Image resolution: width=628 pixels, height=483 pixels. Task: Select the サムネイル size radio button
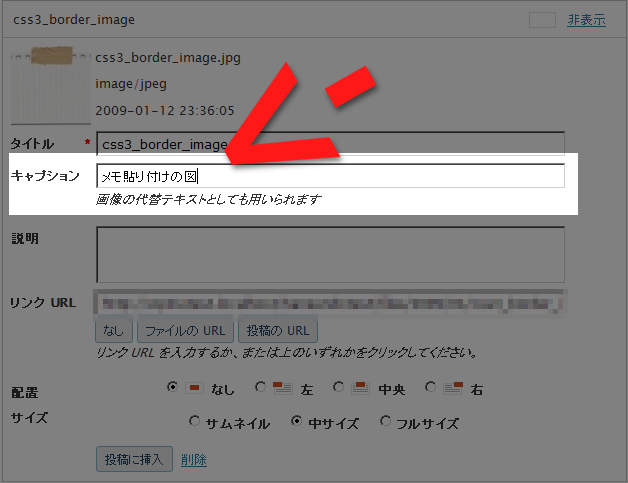[194, 422]
